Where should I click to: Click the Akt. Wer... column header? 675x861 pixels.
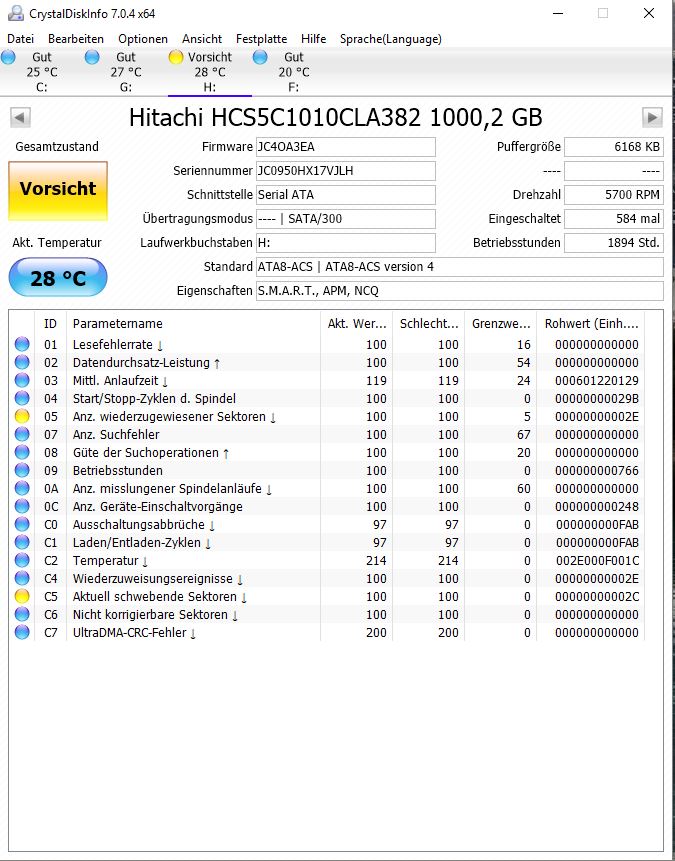tap(356, 323)
